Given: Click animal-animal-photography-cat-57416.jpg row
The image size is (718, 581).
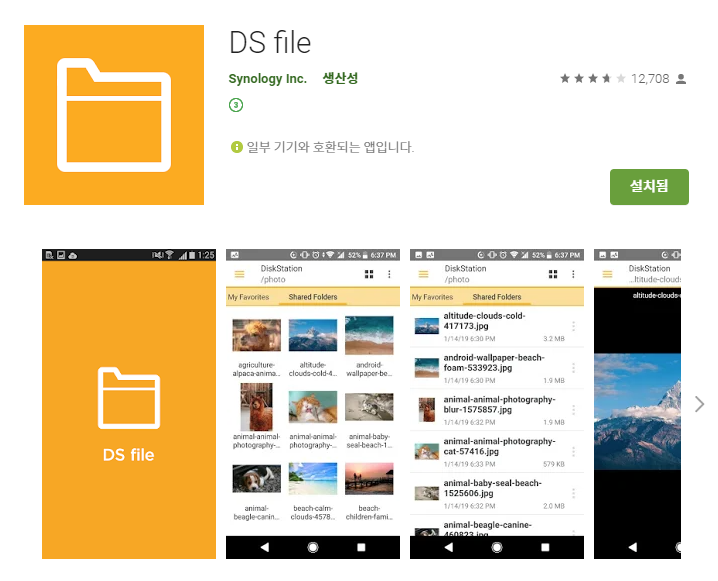Looking at the screenshot, I should 497,452.
